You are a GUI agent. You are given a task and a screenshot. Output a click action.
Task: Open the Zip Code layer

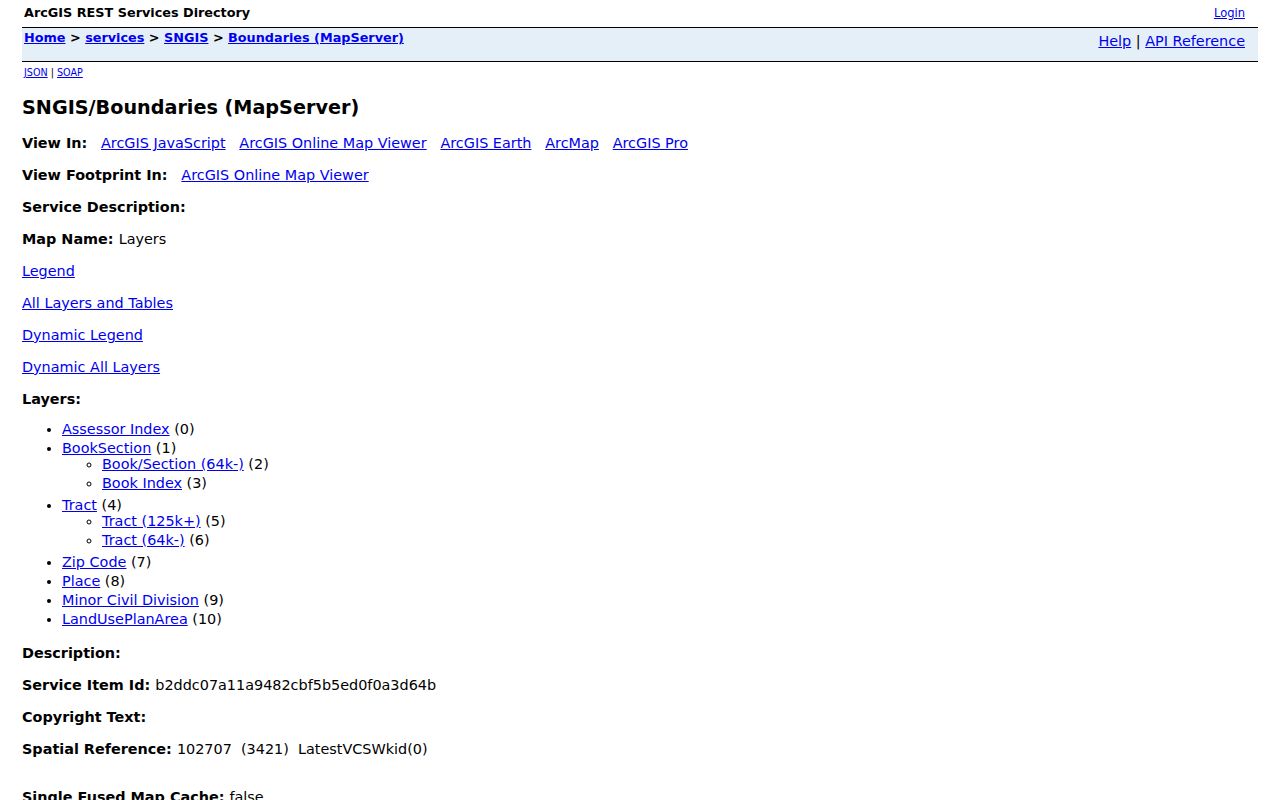(94, 562)
